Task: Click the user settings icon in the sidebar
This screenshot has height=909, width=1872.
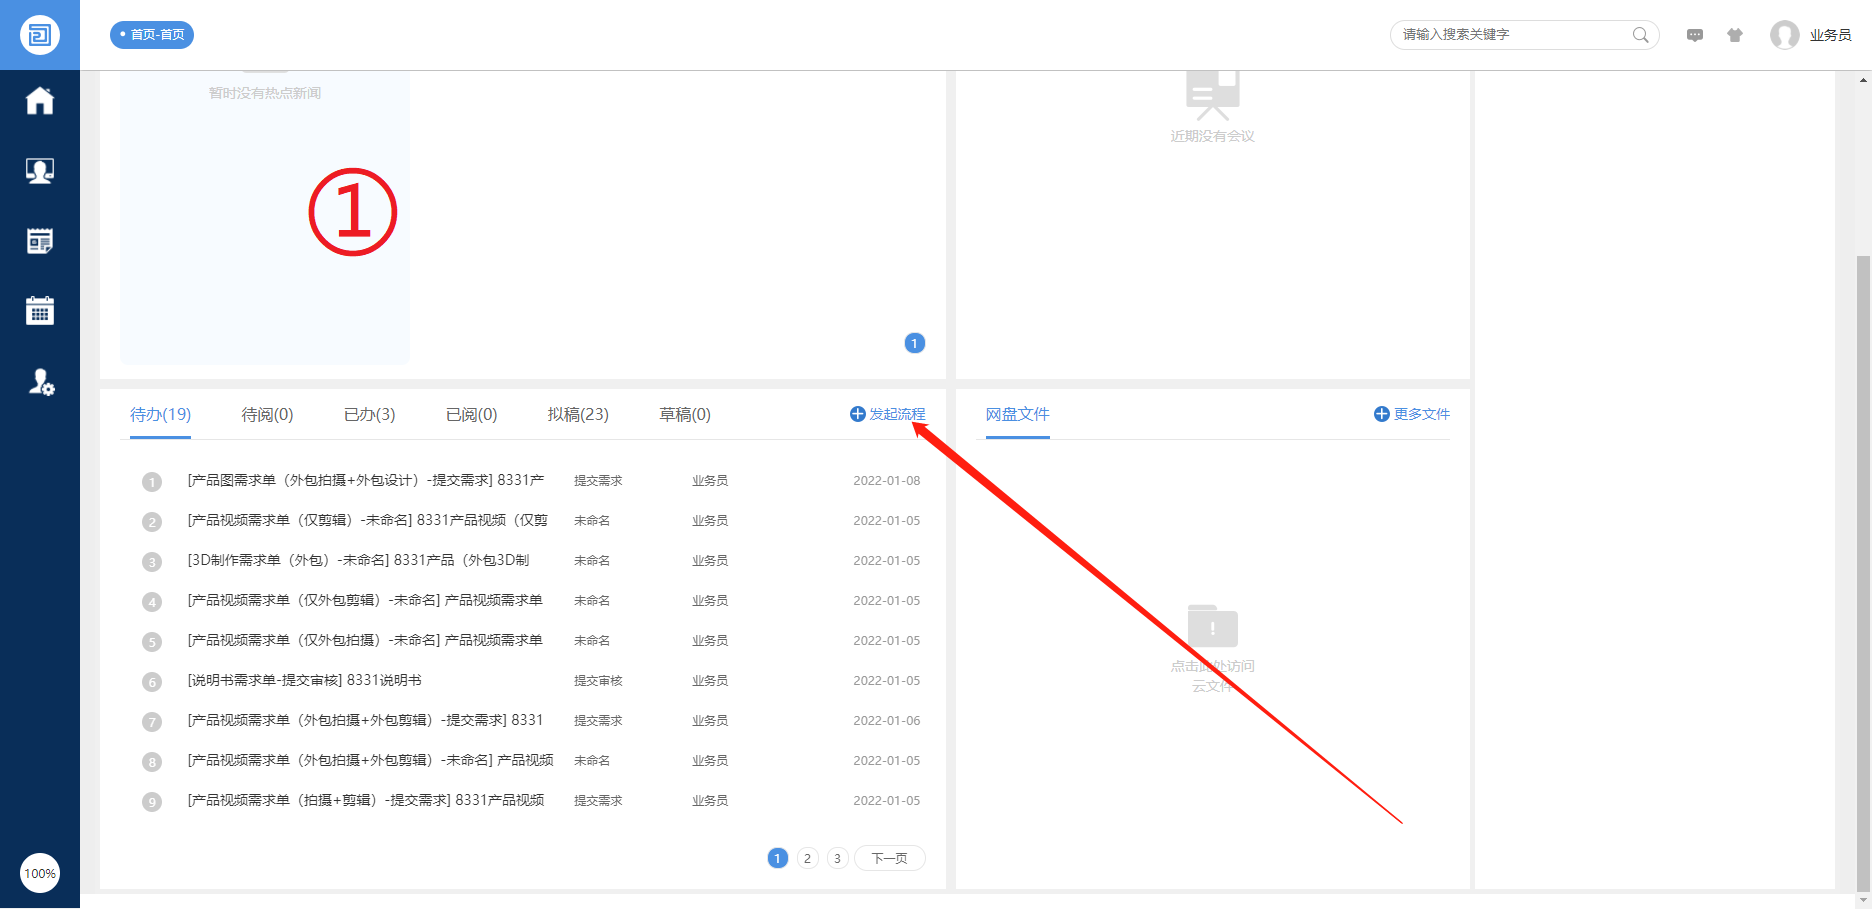Action: point(40,382)
